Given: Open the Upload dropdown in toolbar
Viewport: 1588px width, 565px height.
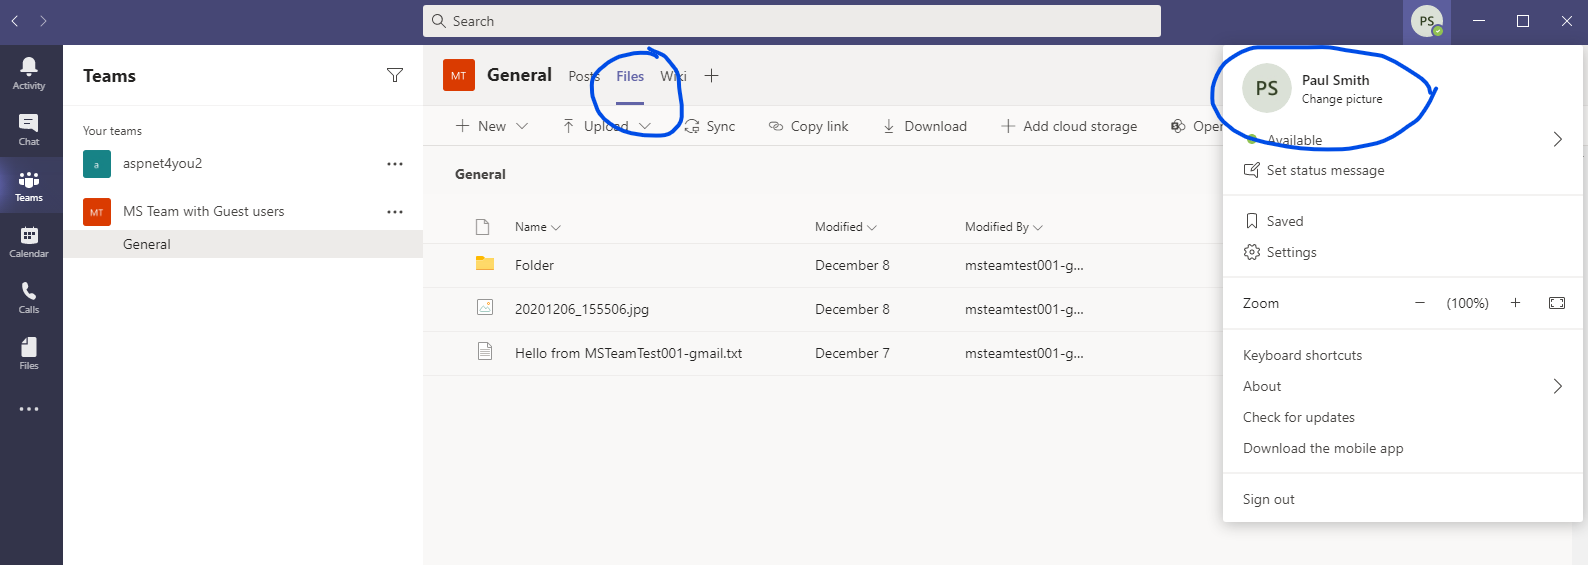Looking at the screenshot, I should pyautogui.click(x=607, y=126).
